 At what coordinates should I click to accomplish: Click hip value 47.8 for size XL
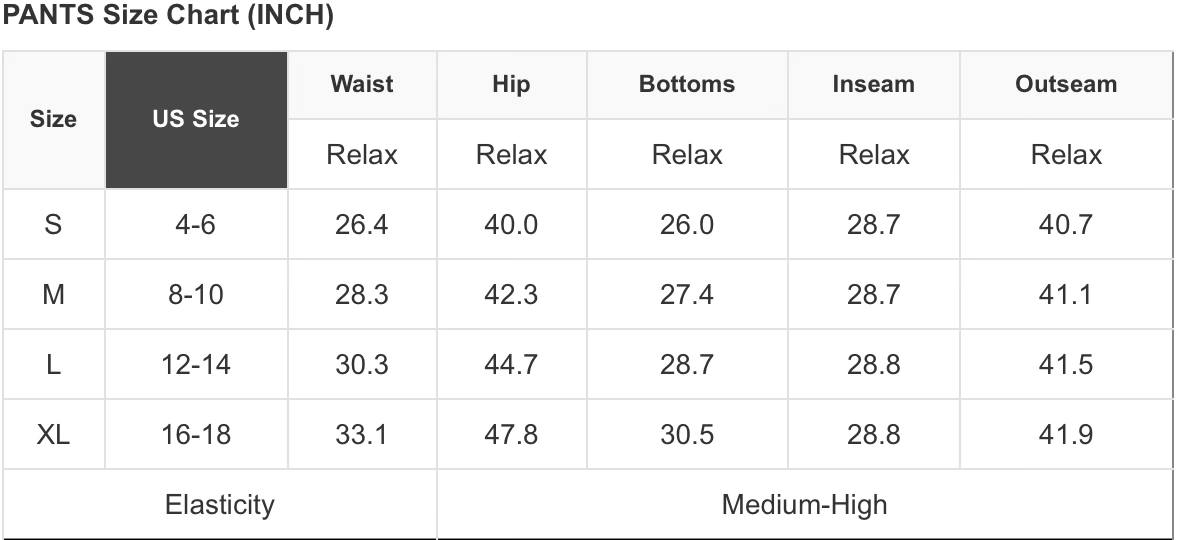tap(511, 435)
